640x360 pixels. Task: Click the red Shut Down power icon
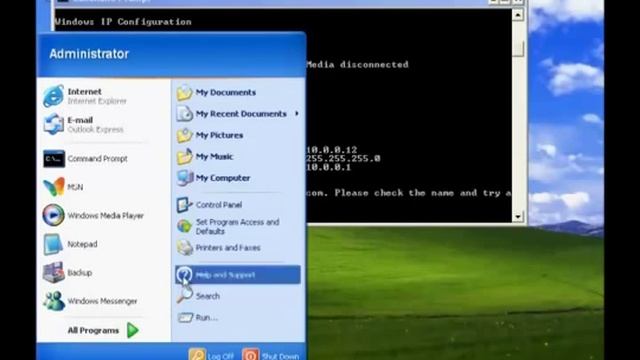[250, 354]
